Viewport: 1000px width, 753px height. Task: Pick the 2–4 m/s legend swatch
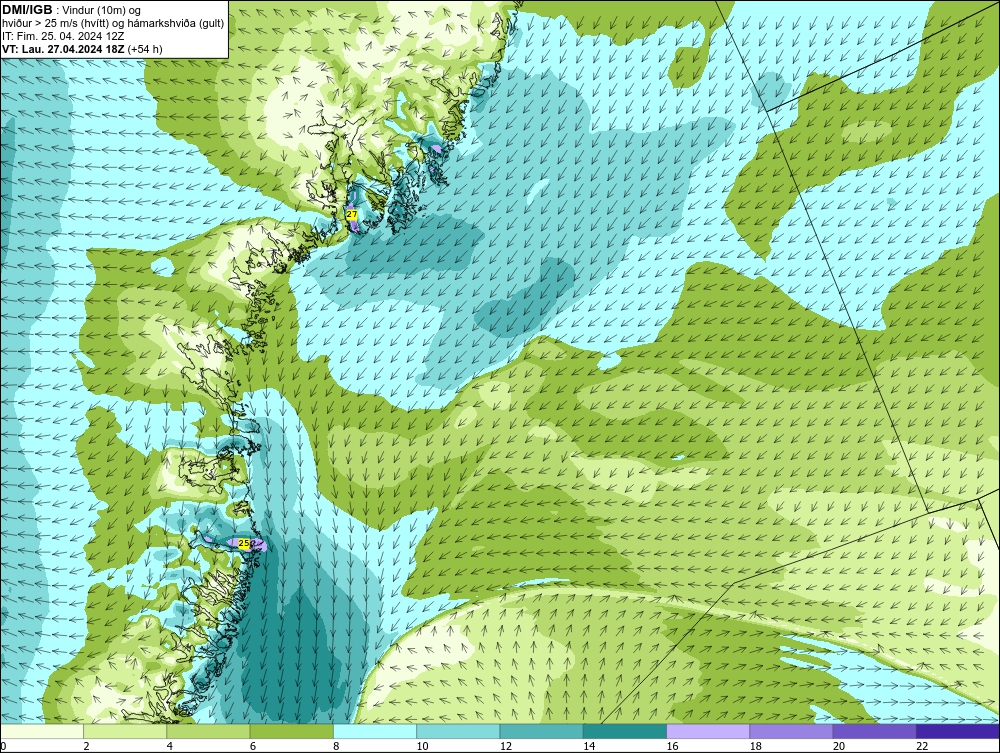pos(125,731)
